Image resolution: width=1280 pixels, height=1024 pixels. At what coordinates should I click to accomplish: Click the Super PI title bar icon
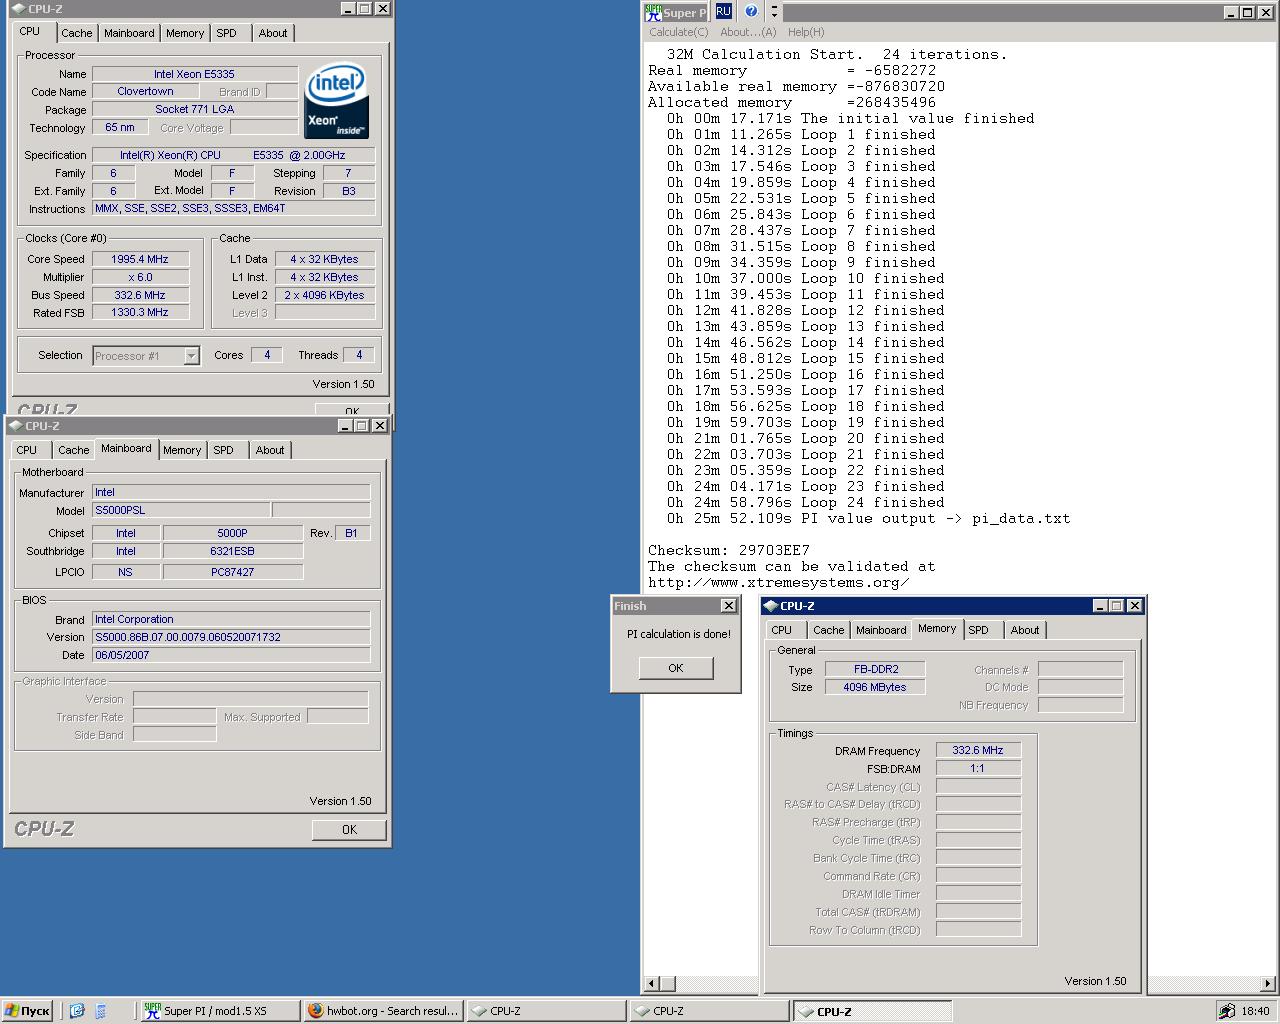(653, 12)
